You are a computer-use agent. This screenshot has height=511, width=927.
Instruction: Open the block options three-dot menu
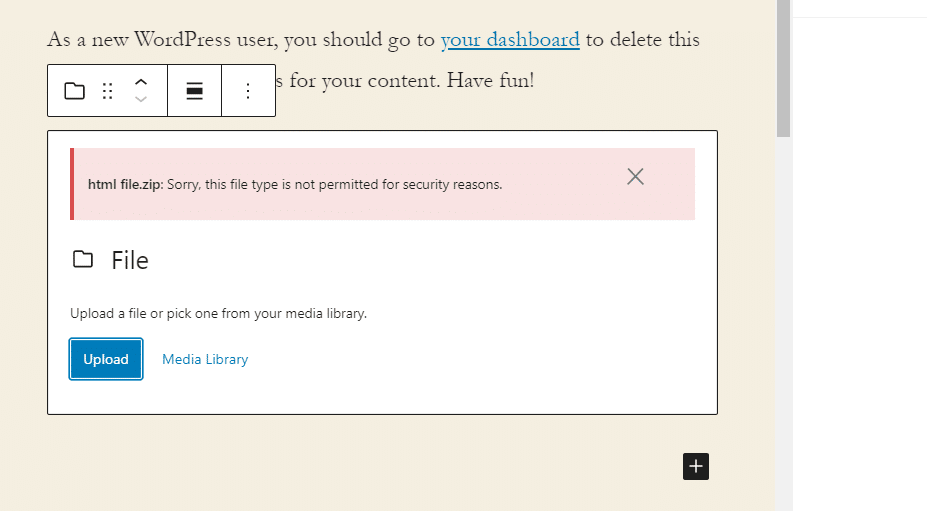248,91
